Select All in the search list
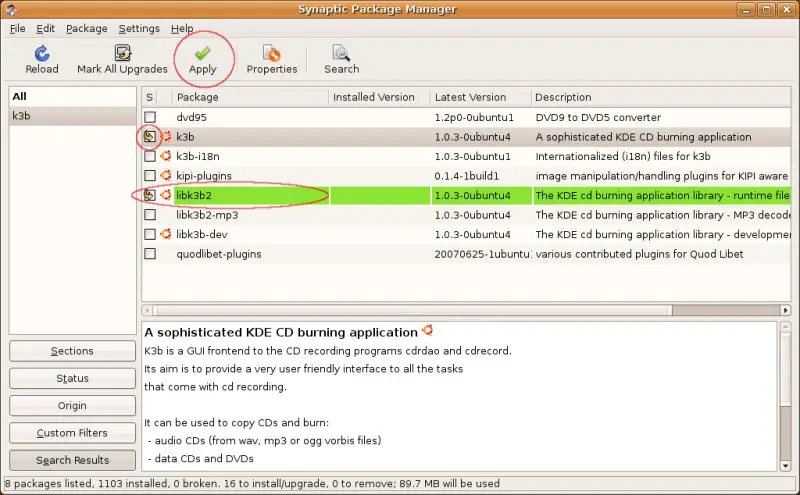The width and height of the screenshot is (800, 495). [x=72, y=96]
